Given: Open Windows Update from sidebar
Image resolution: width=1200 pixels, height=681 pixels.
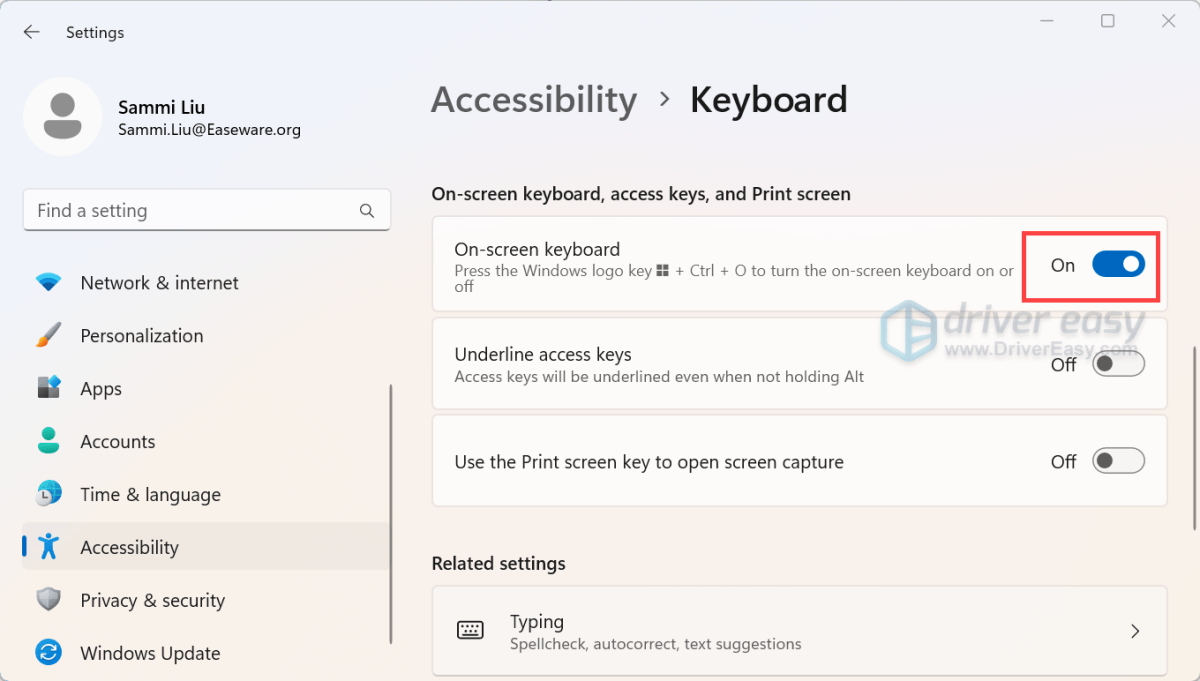Looking at the screenshot, I should click(x=150, y=653).
